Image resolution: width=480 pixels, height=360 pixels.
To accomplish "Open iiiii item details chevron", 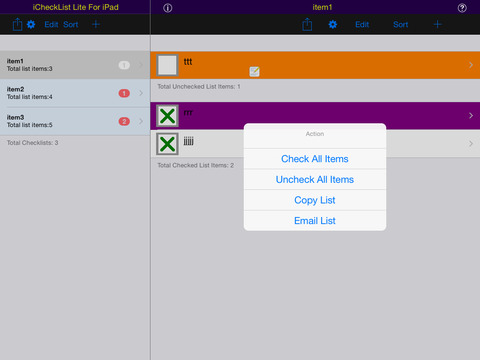I will click(x=471, y=144).
